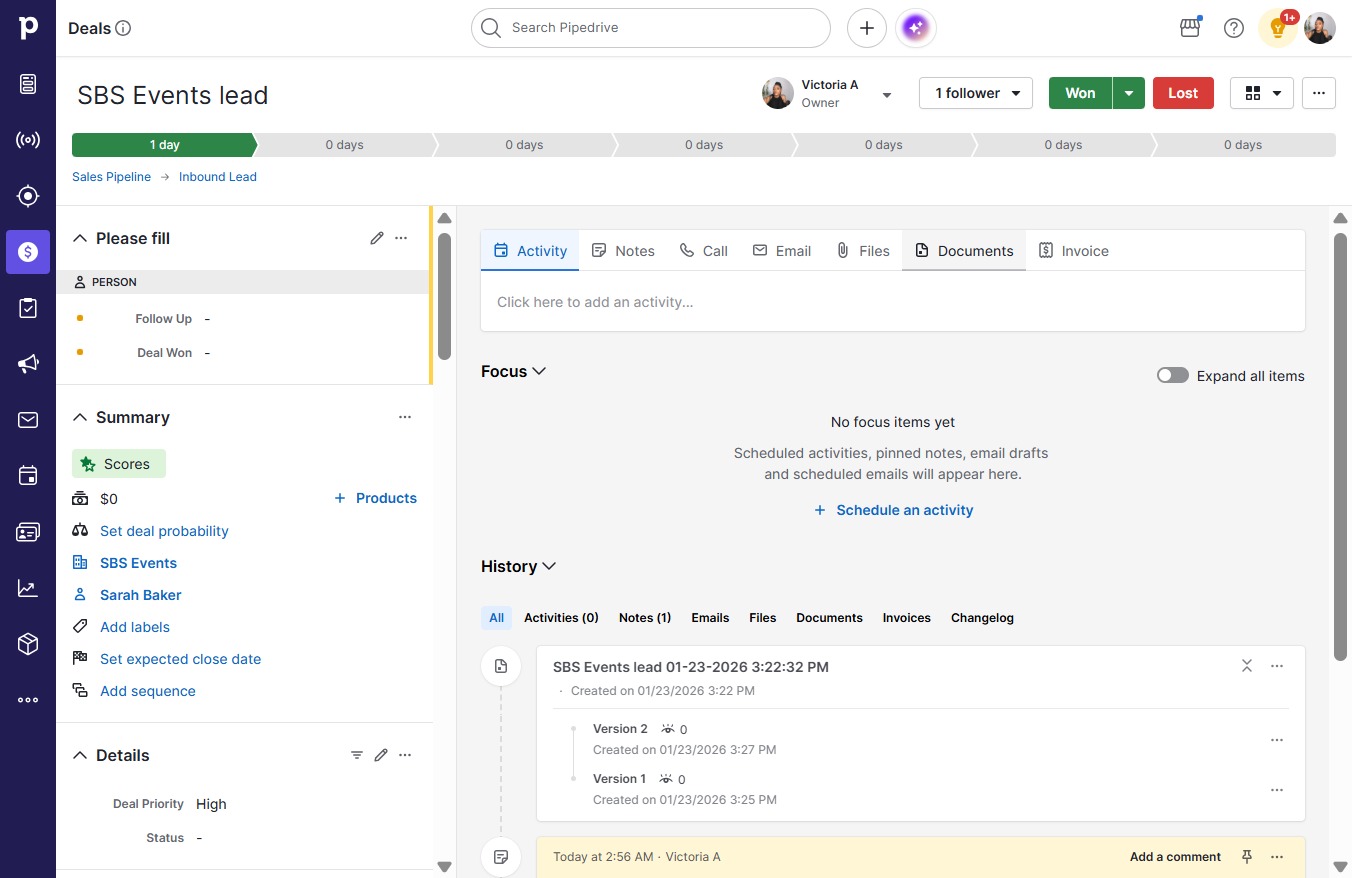The width and height of the screenshot is (1352, 878).
Task: Open the Leads inbox from the sidebar
Action: pos(28,84)
